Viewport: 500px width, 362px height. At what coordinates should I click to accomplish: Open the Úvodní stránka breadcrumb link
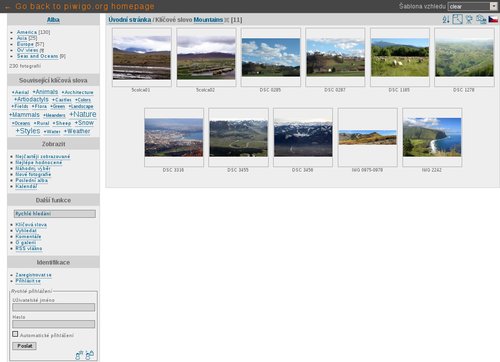pyautogui.click(x=130, y=20)
